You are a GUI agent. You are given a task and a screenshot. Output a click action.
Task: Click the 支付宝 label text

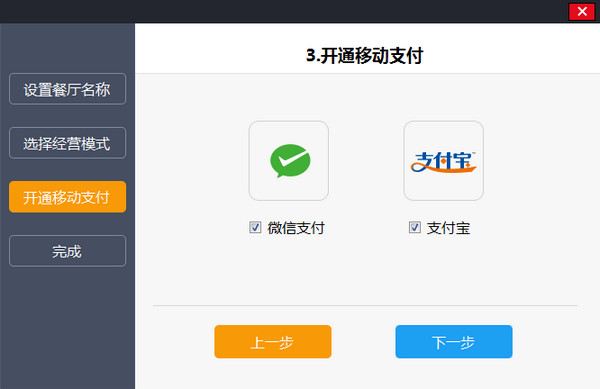448,228
